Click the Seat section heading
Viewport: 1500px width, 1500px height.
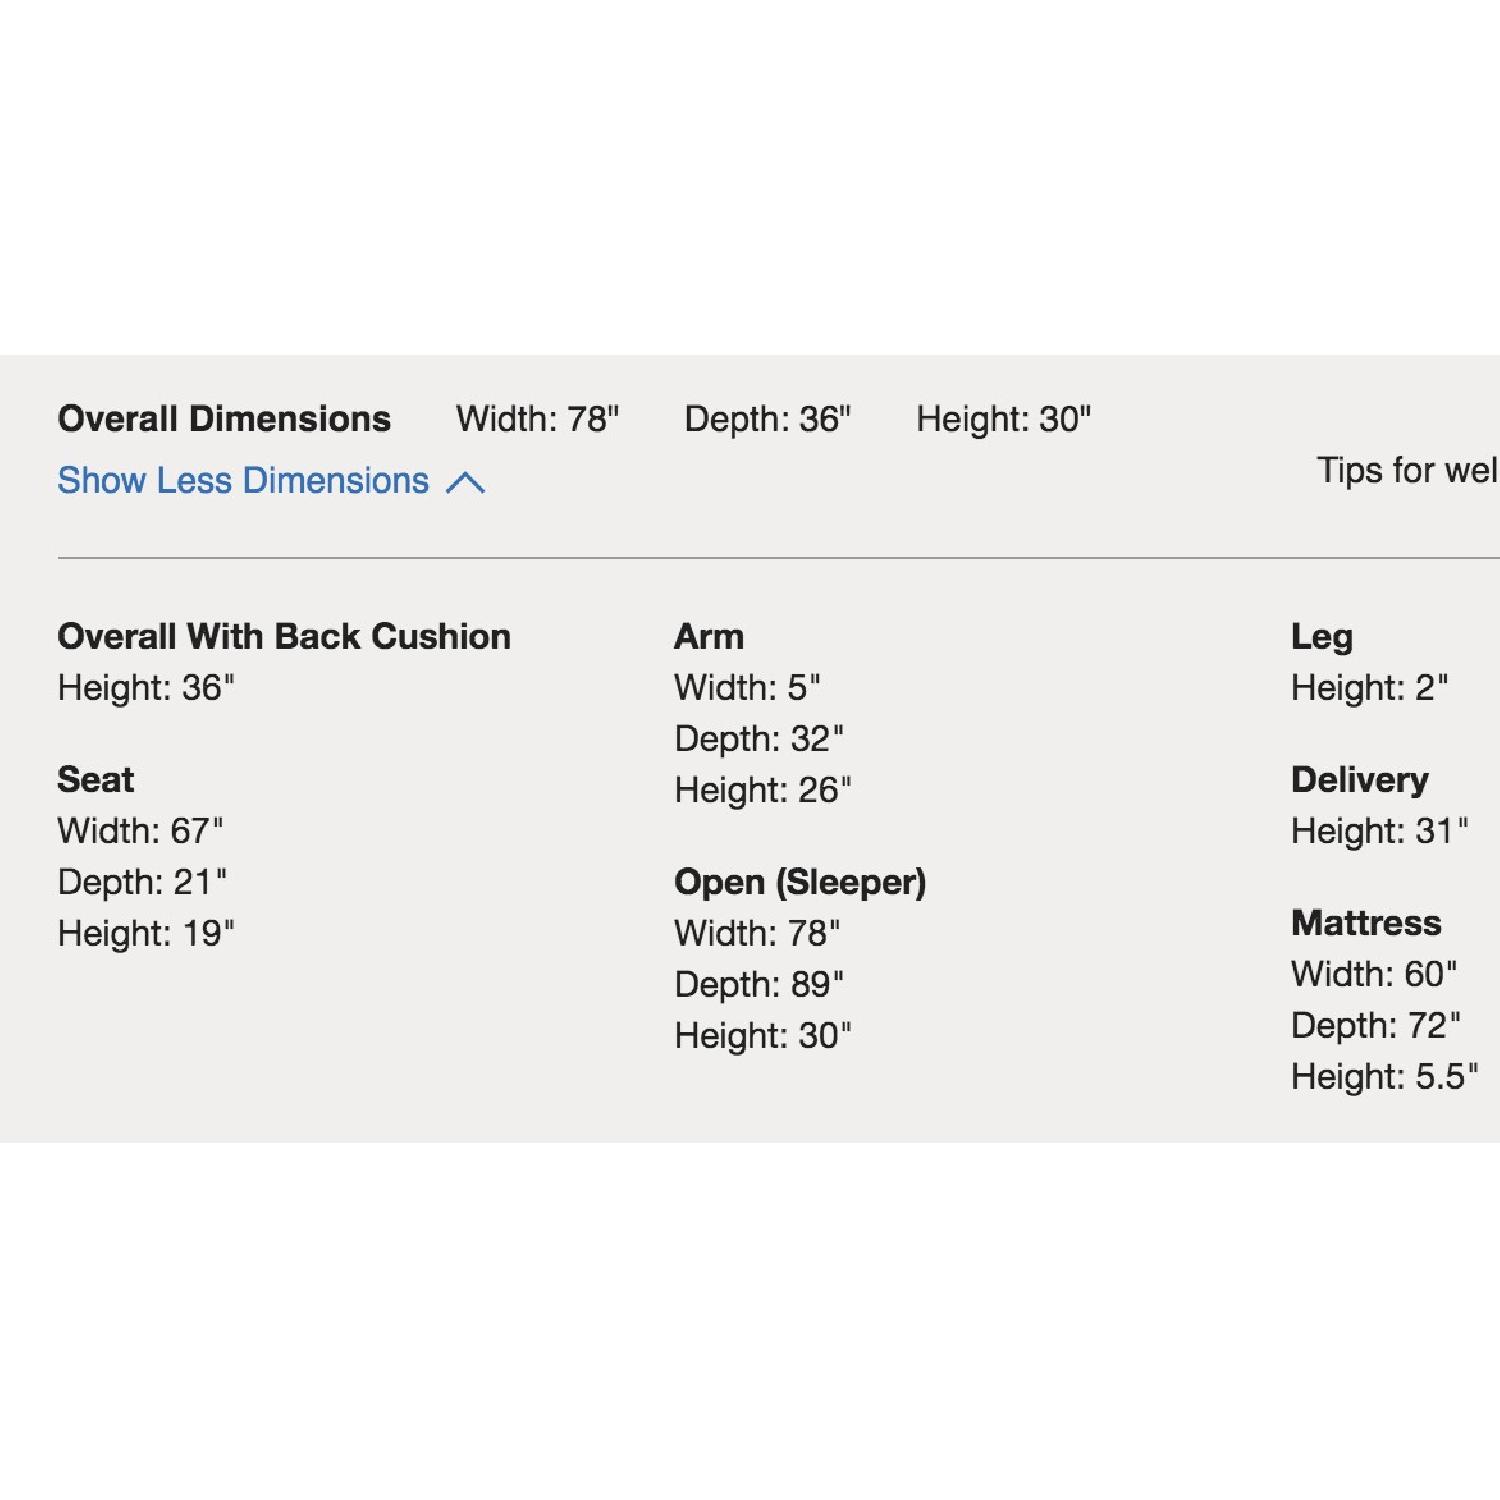(x=95, y=780)
